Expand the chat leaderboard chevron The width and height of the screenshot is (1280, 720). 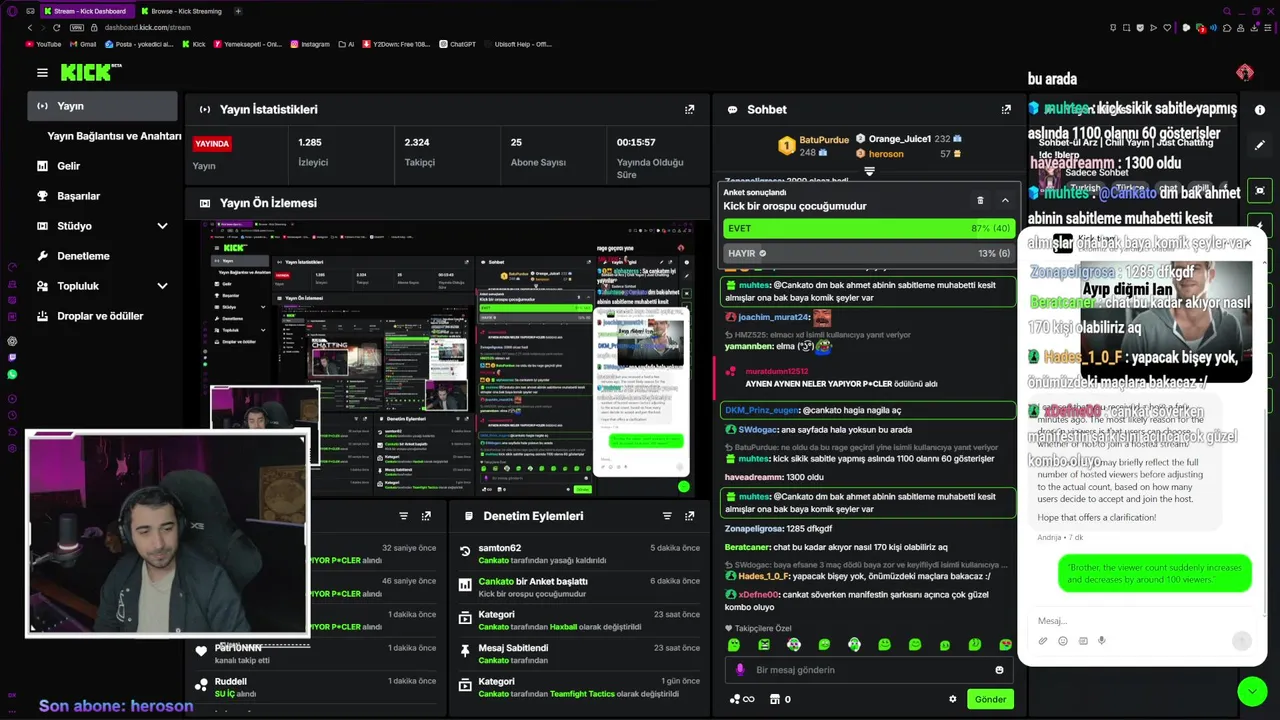point(869,172)
